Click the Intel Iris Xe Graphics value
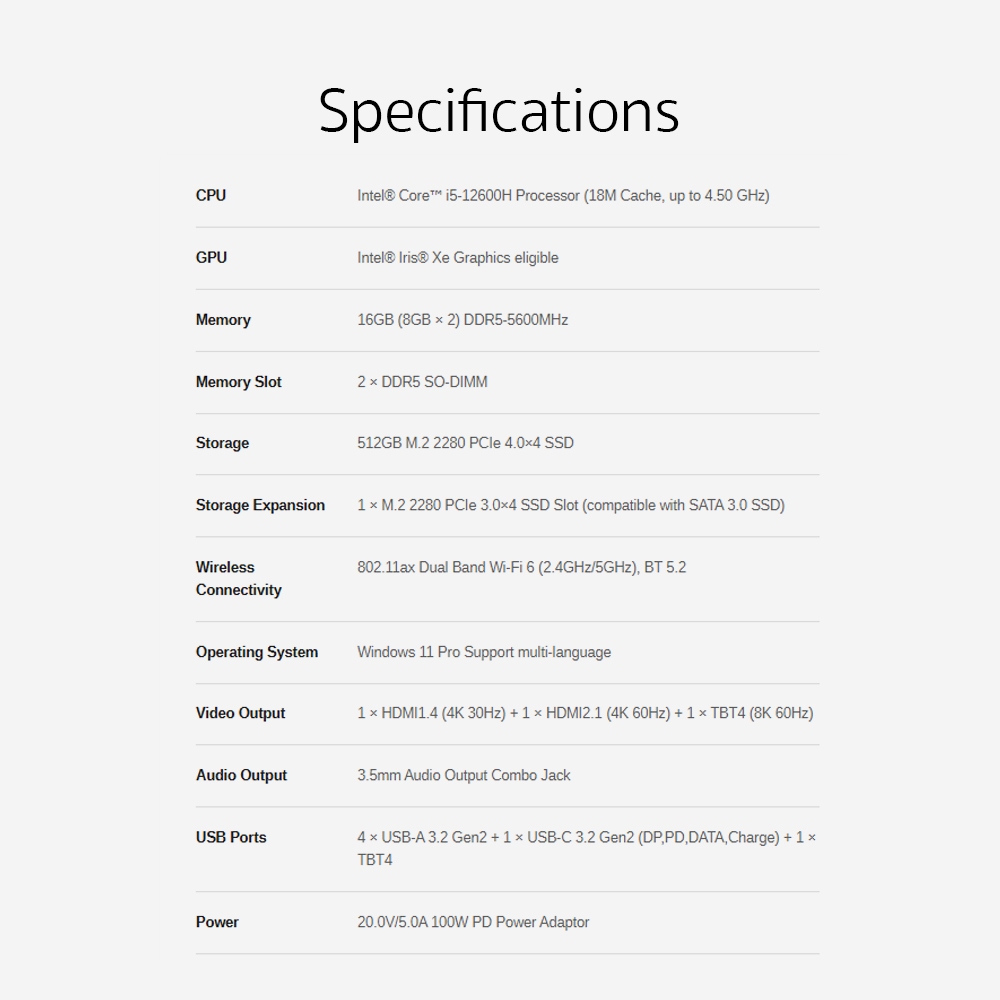The height and width of the screenshot is (1000, 1000). click(x=458, y=258)
